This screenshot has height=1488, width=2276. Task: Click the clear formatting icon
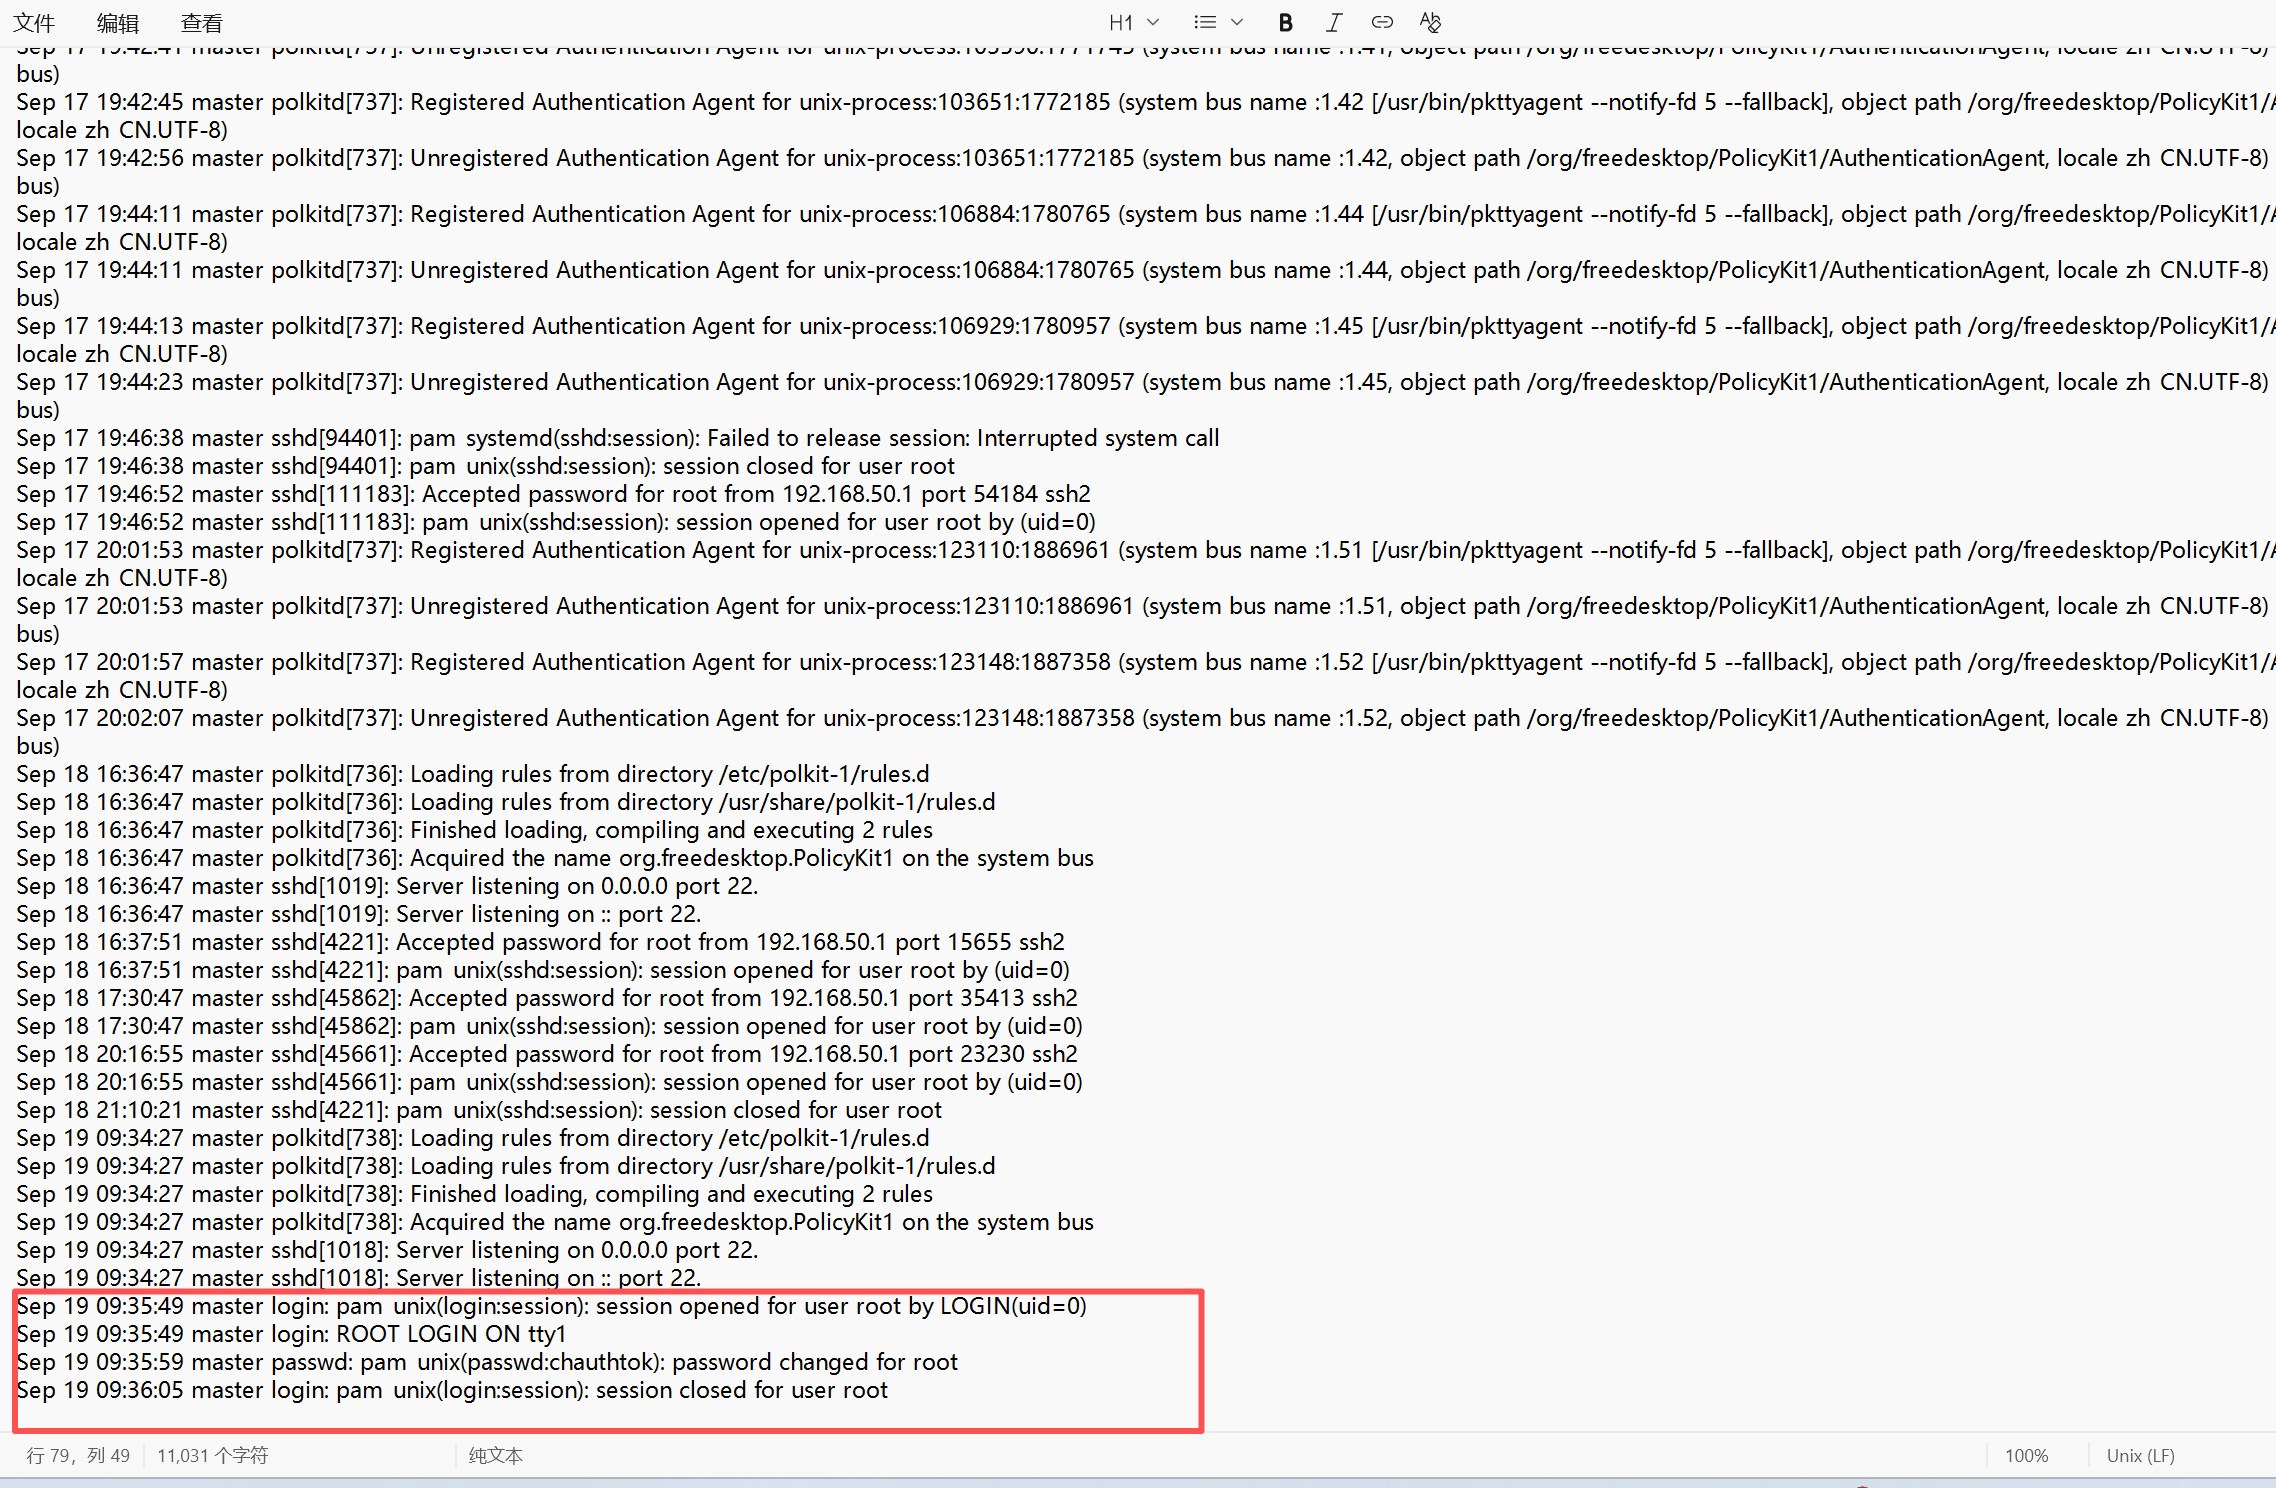point(1430,22)
